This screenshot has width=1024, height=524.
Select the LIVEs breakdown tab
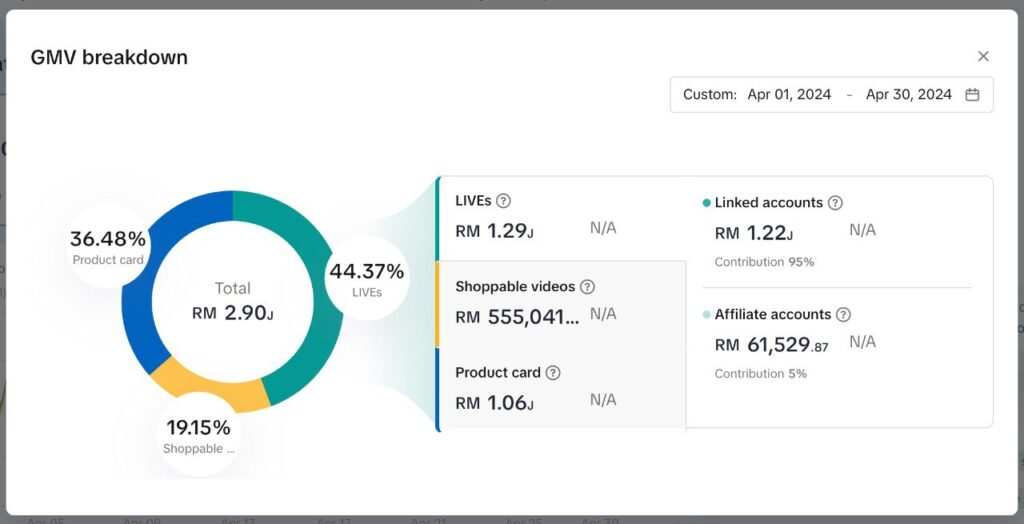pyautogui.click(x=561, y=219)
